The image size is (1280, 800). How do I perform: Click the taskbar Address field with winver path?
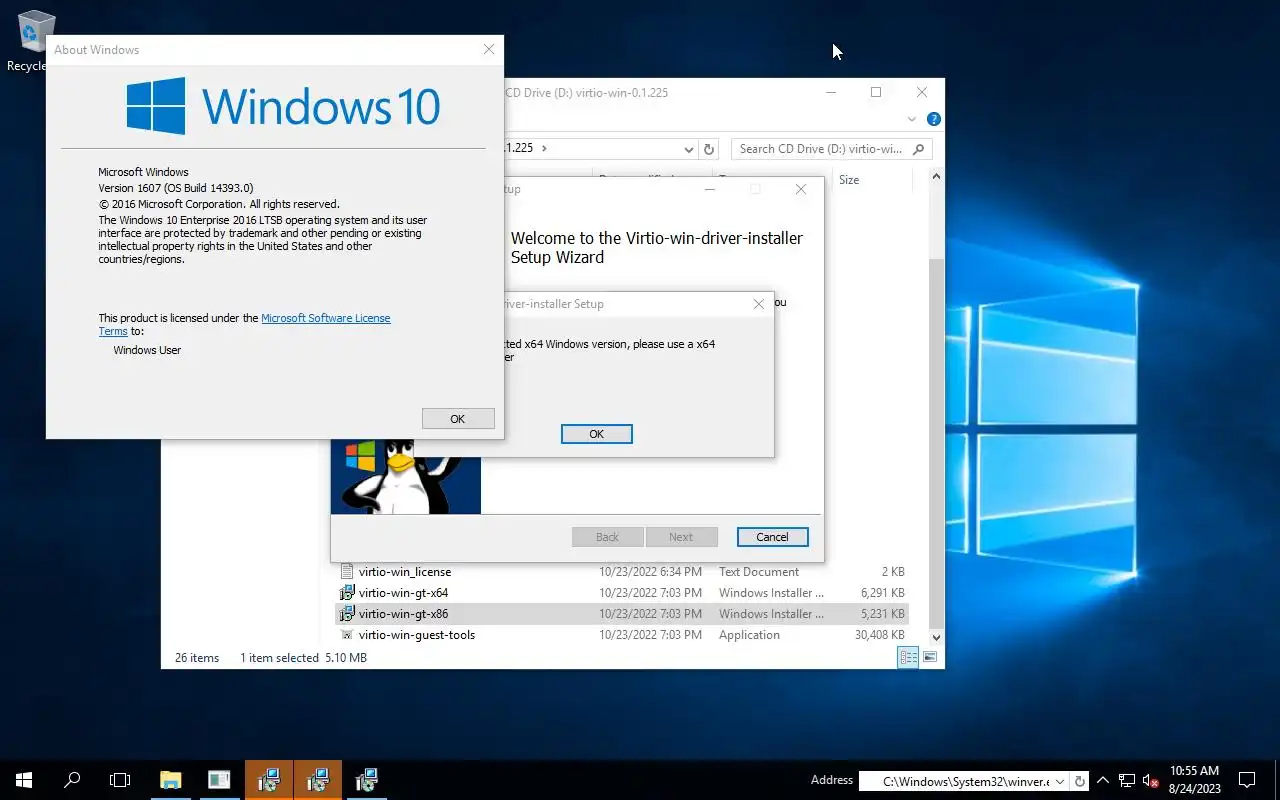pos(965,781)
